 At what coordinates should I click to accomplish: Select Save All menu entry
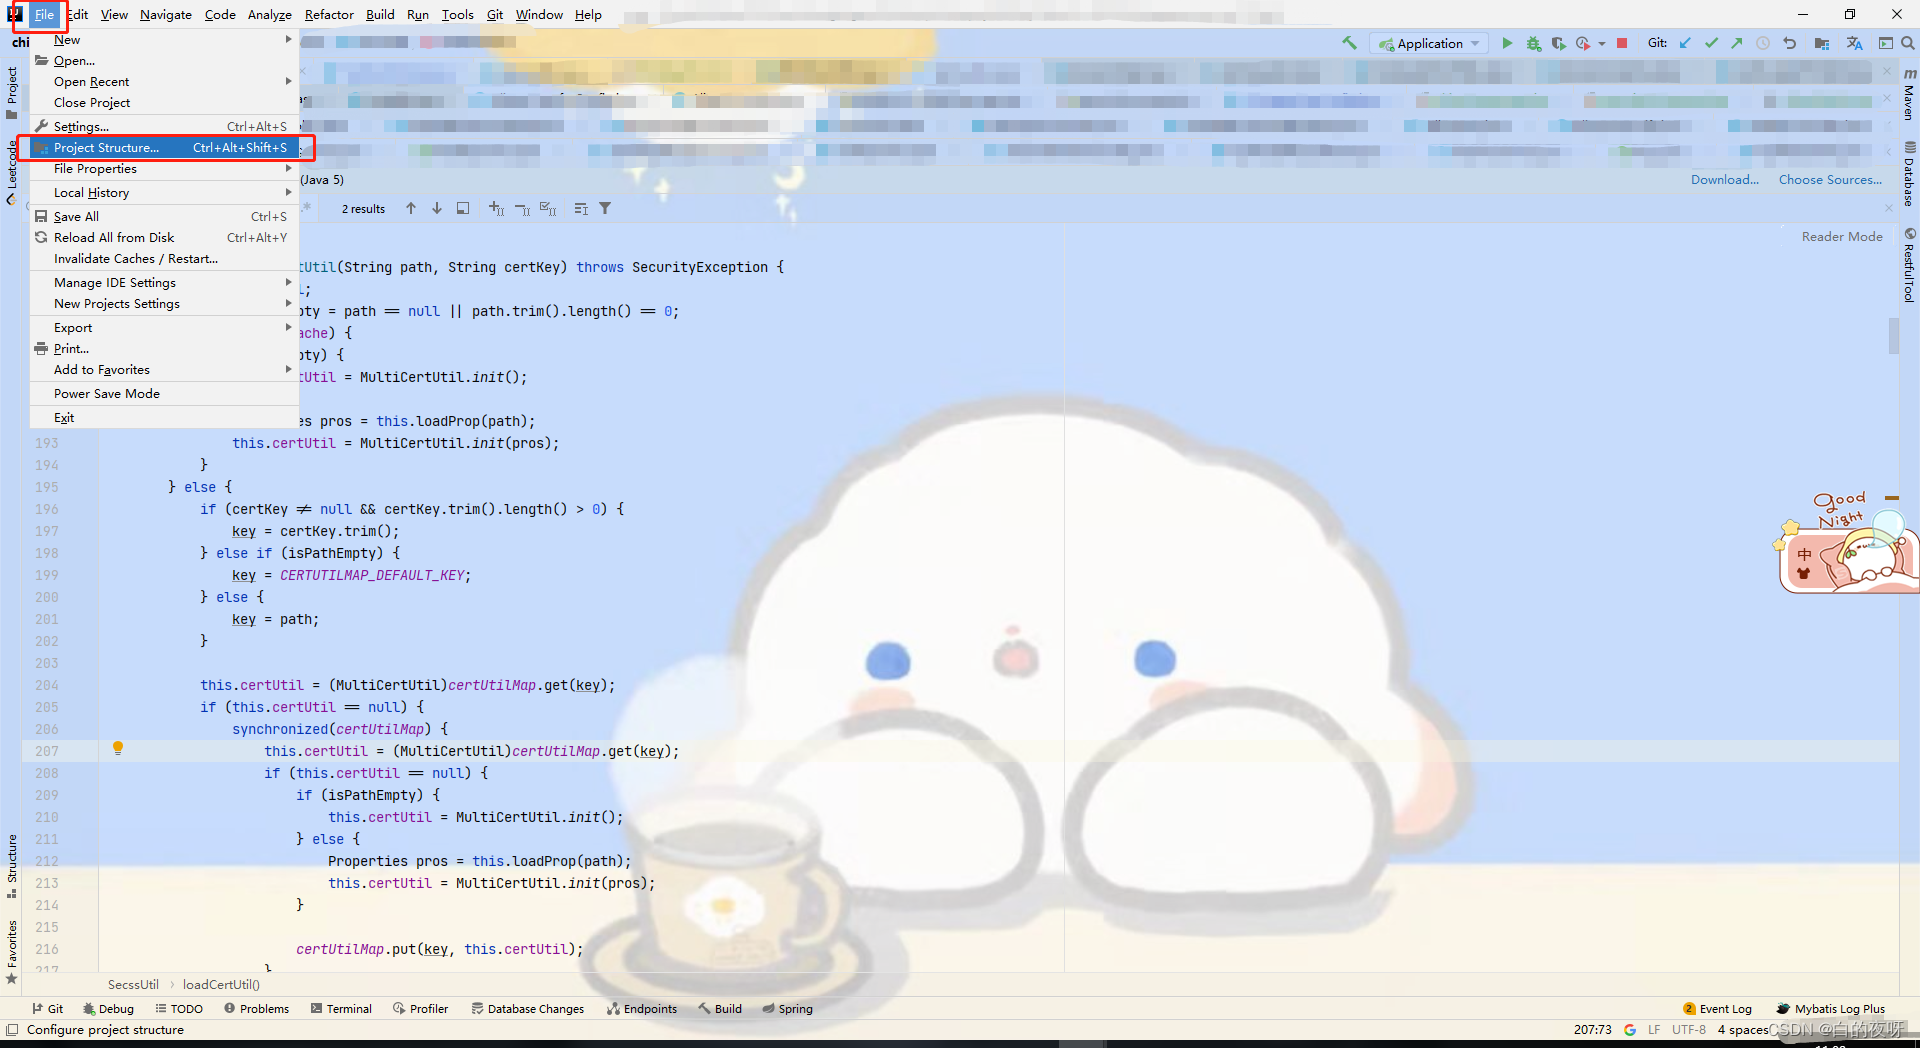(165, 217)
